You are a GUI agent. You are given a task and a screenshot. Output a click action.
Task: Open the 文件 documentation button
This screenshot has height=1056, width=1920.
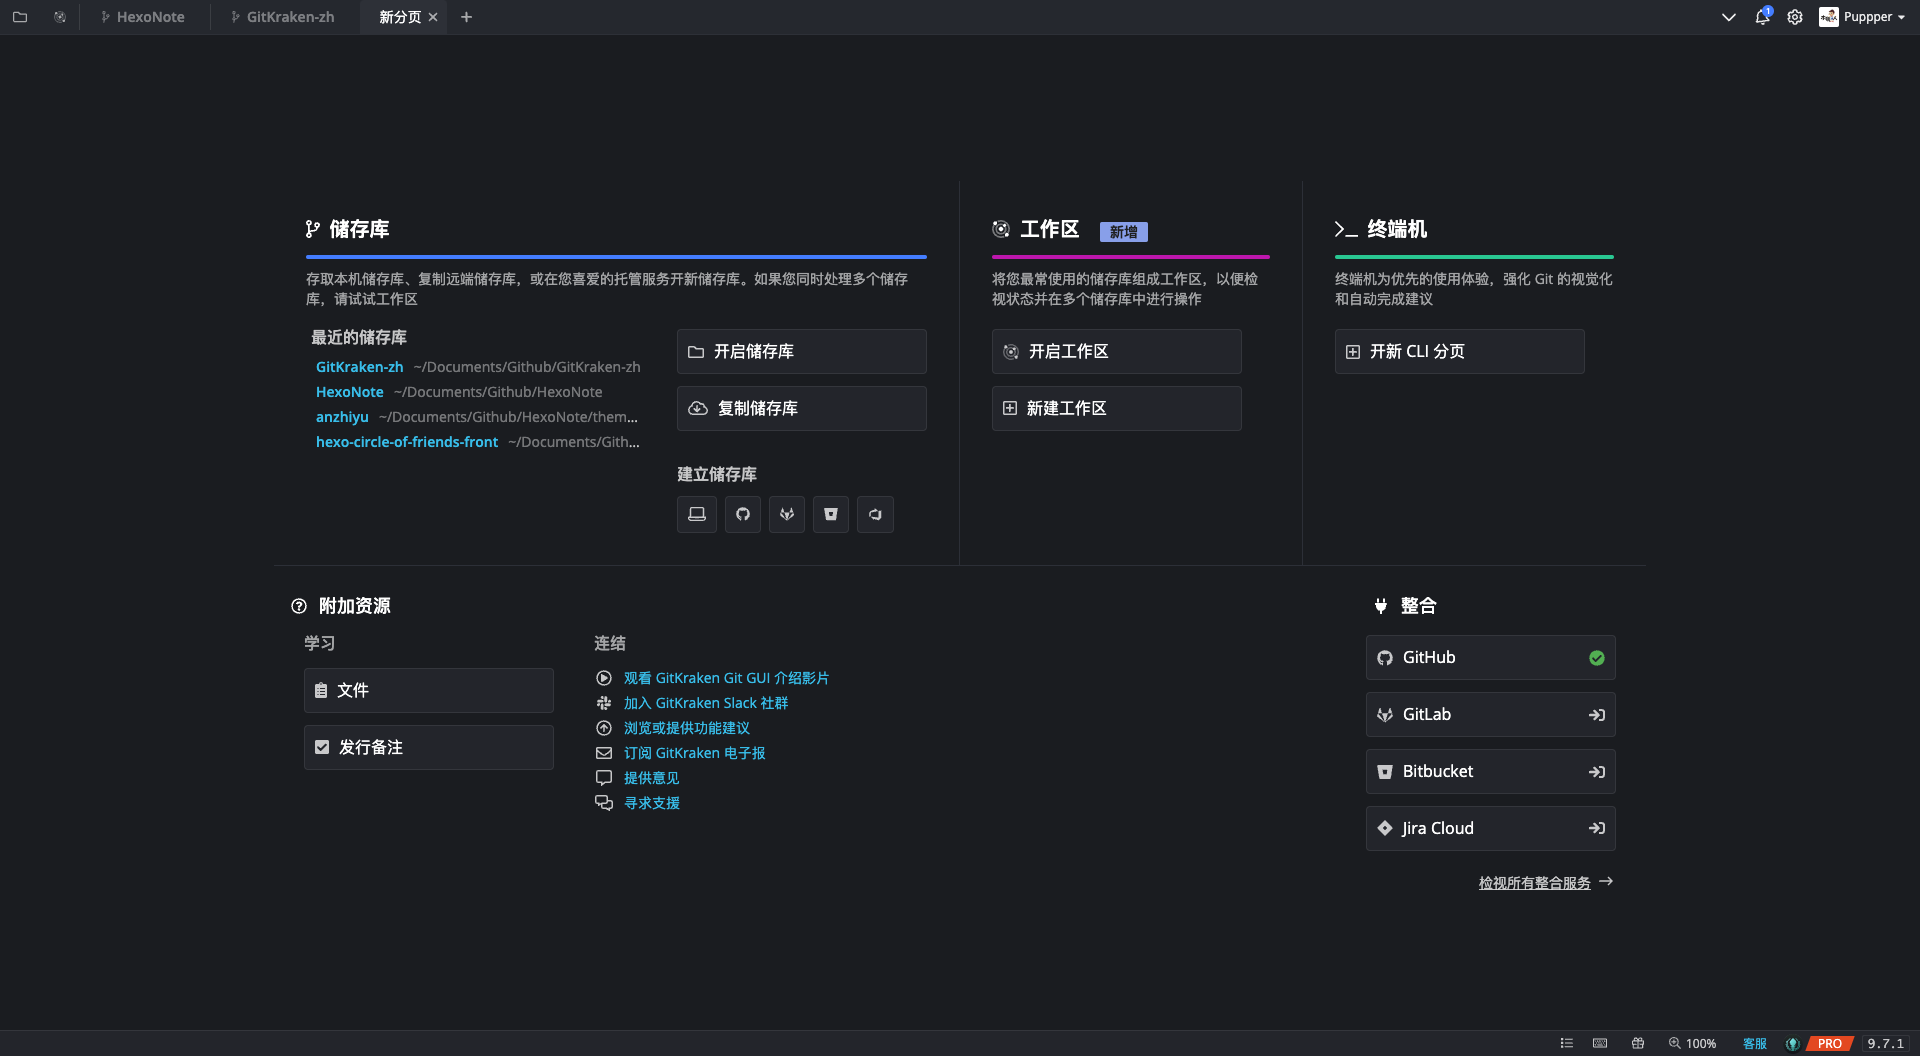pyautogui.click(x=429, y=691)
